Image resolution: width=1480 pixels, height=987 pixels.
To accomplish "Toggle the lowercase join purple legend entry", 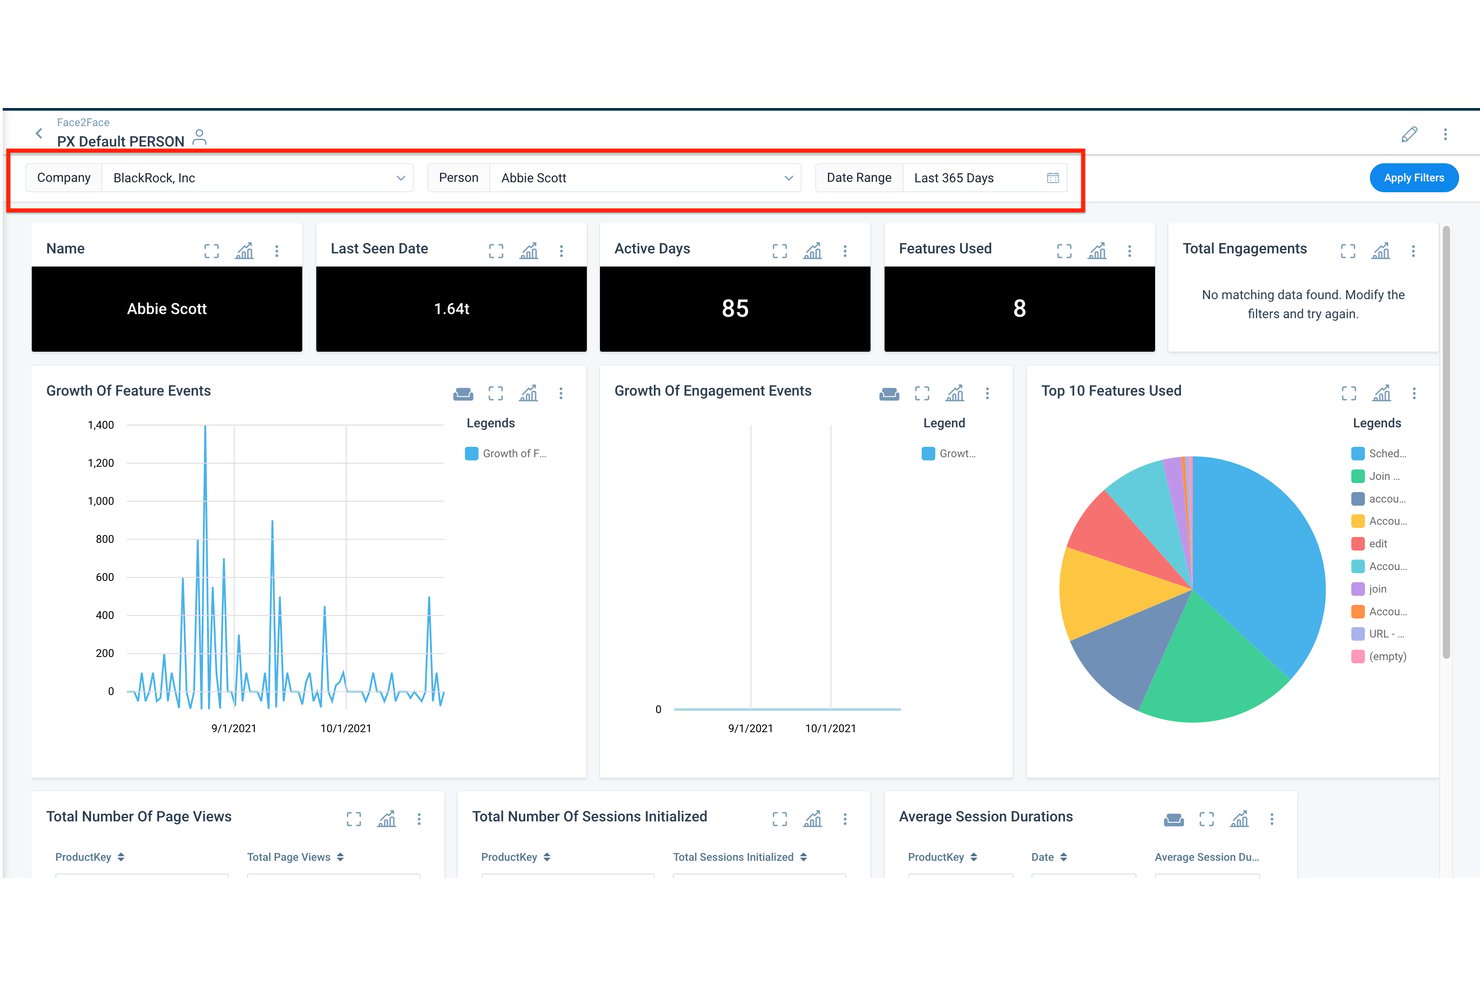I will (x=1369, y=589).
